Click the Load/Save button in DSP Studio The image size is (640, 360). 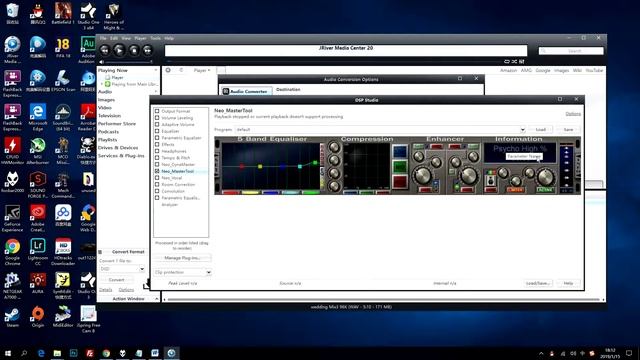click(538, 283)
